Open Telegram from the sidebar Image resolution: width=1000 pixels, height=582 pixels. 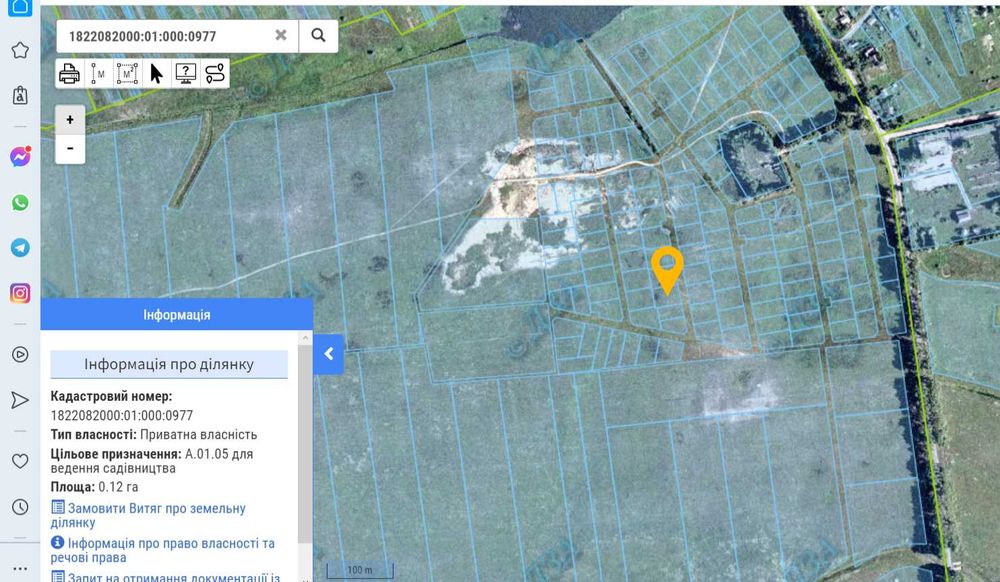[20, 248]
